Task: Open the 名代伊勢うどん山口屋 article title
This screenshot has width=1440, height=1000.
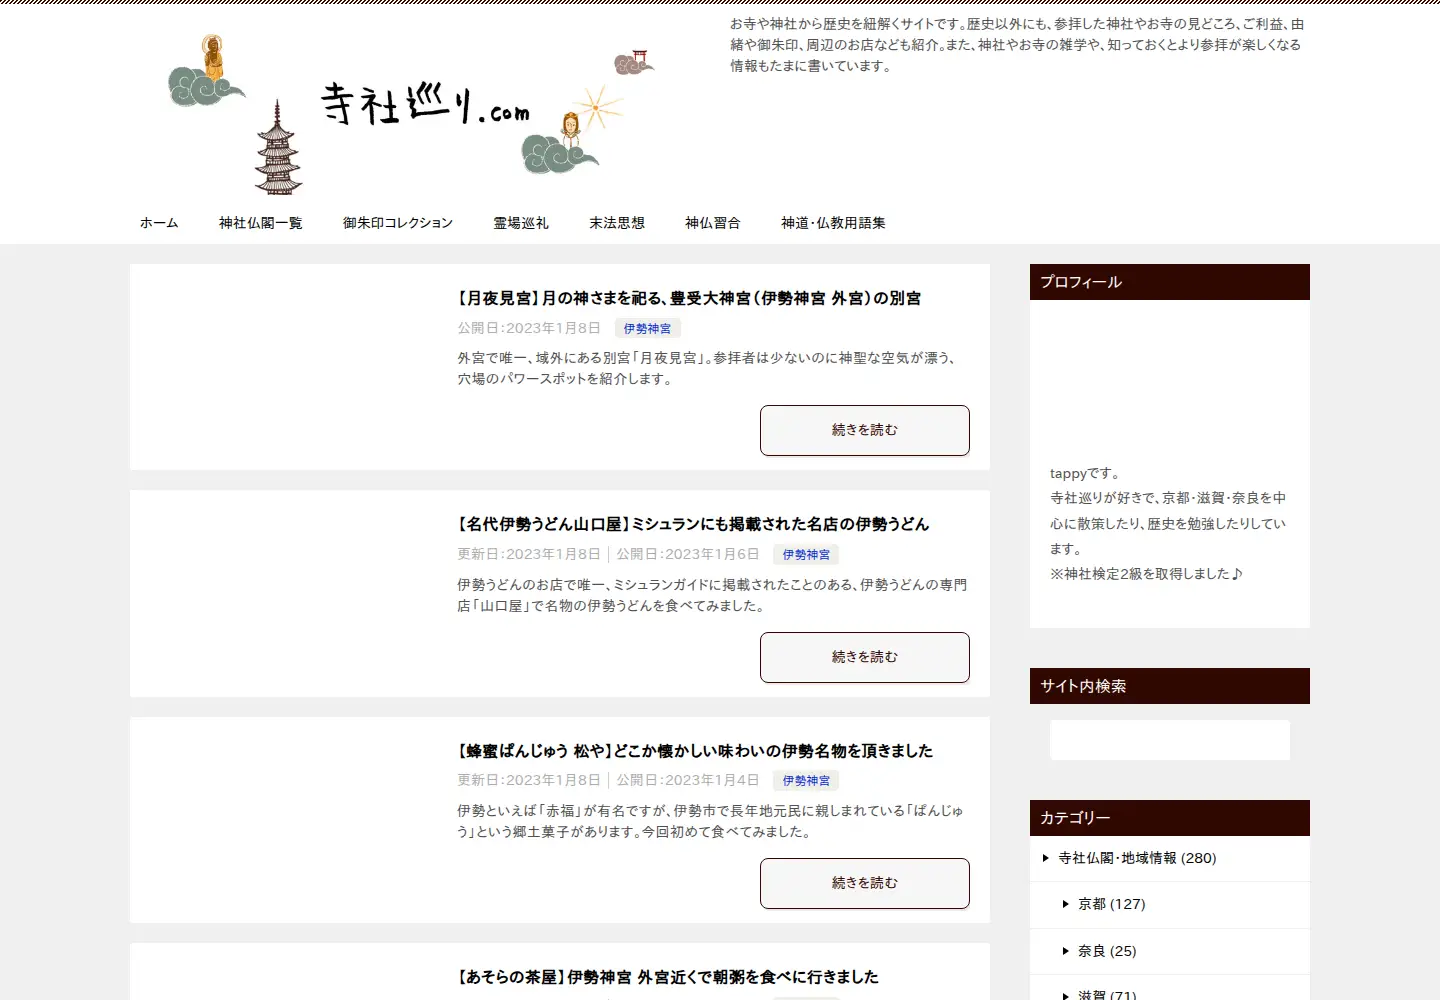Action: [693, 524]
